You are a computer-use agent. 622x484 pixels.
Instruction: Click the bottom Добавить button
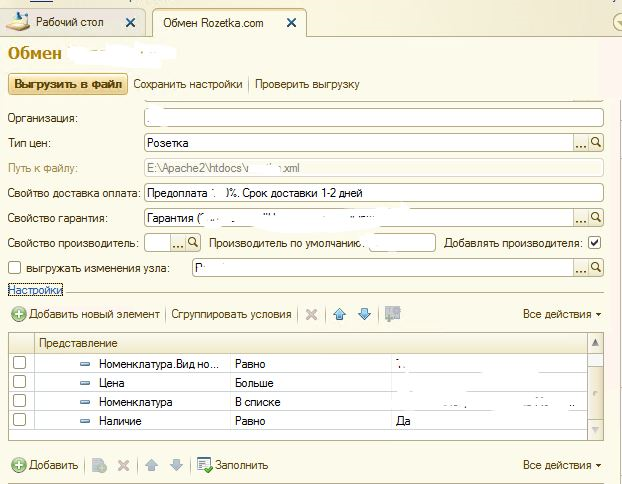point(44,465)
